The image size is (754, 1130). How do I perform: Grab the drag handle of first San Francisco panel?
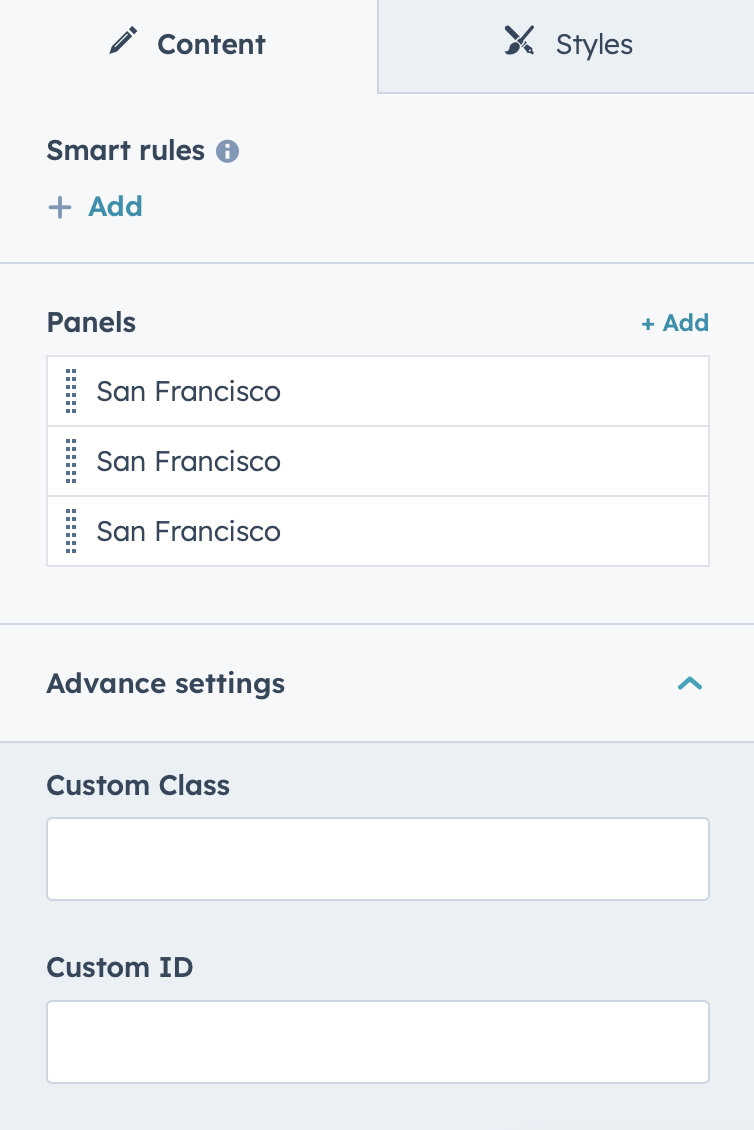coord(71,391)
